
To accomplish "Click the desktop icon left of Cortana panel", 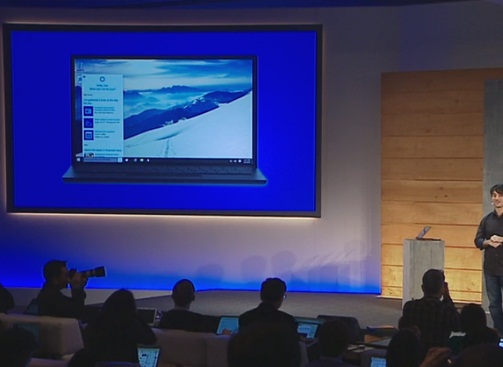I will coord(80,80).
